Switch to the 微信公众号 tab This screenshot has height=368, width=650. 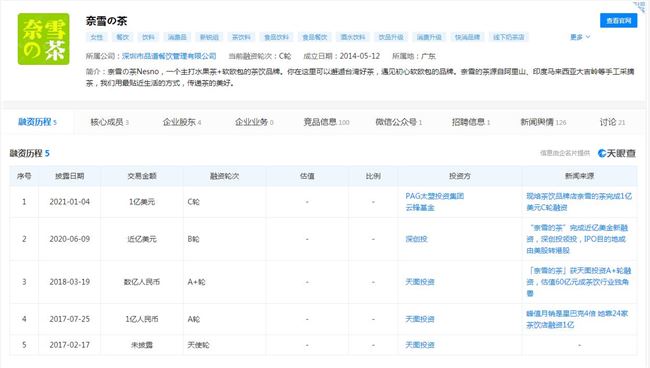click(398, 122)
